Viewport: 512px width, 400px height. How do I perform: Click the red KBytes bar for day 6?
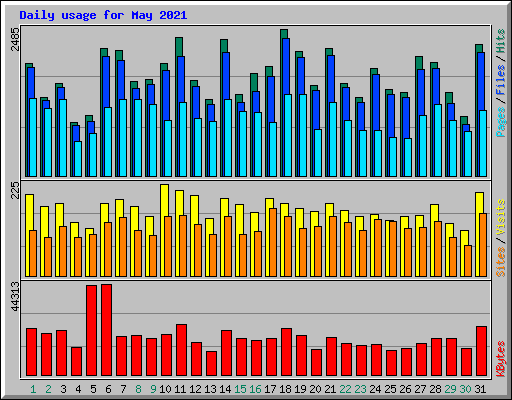(x=106, y=330)
